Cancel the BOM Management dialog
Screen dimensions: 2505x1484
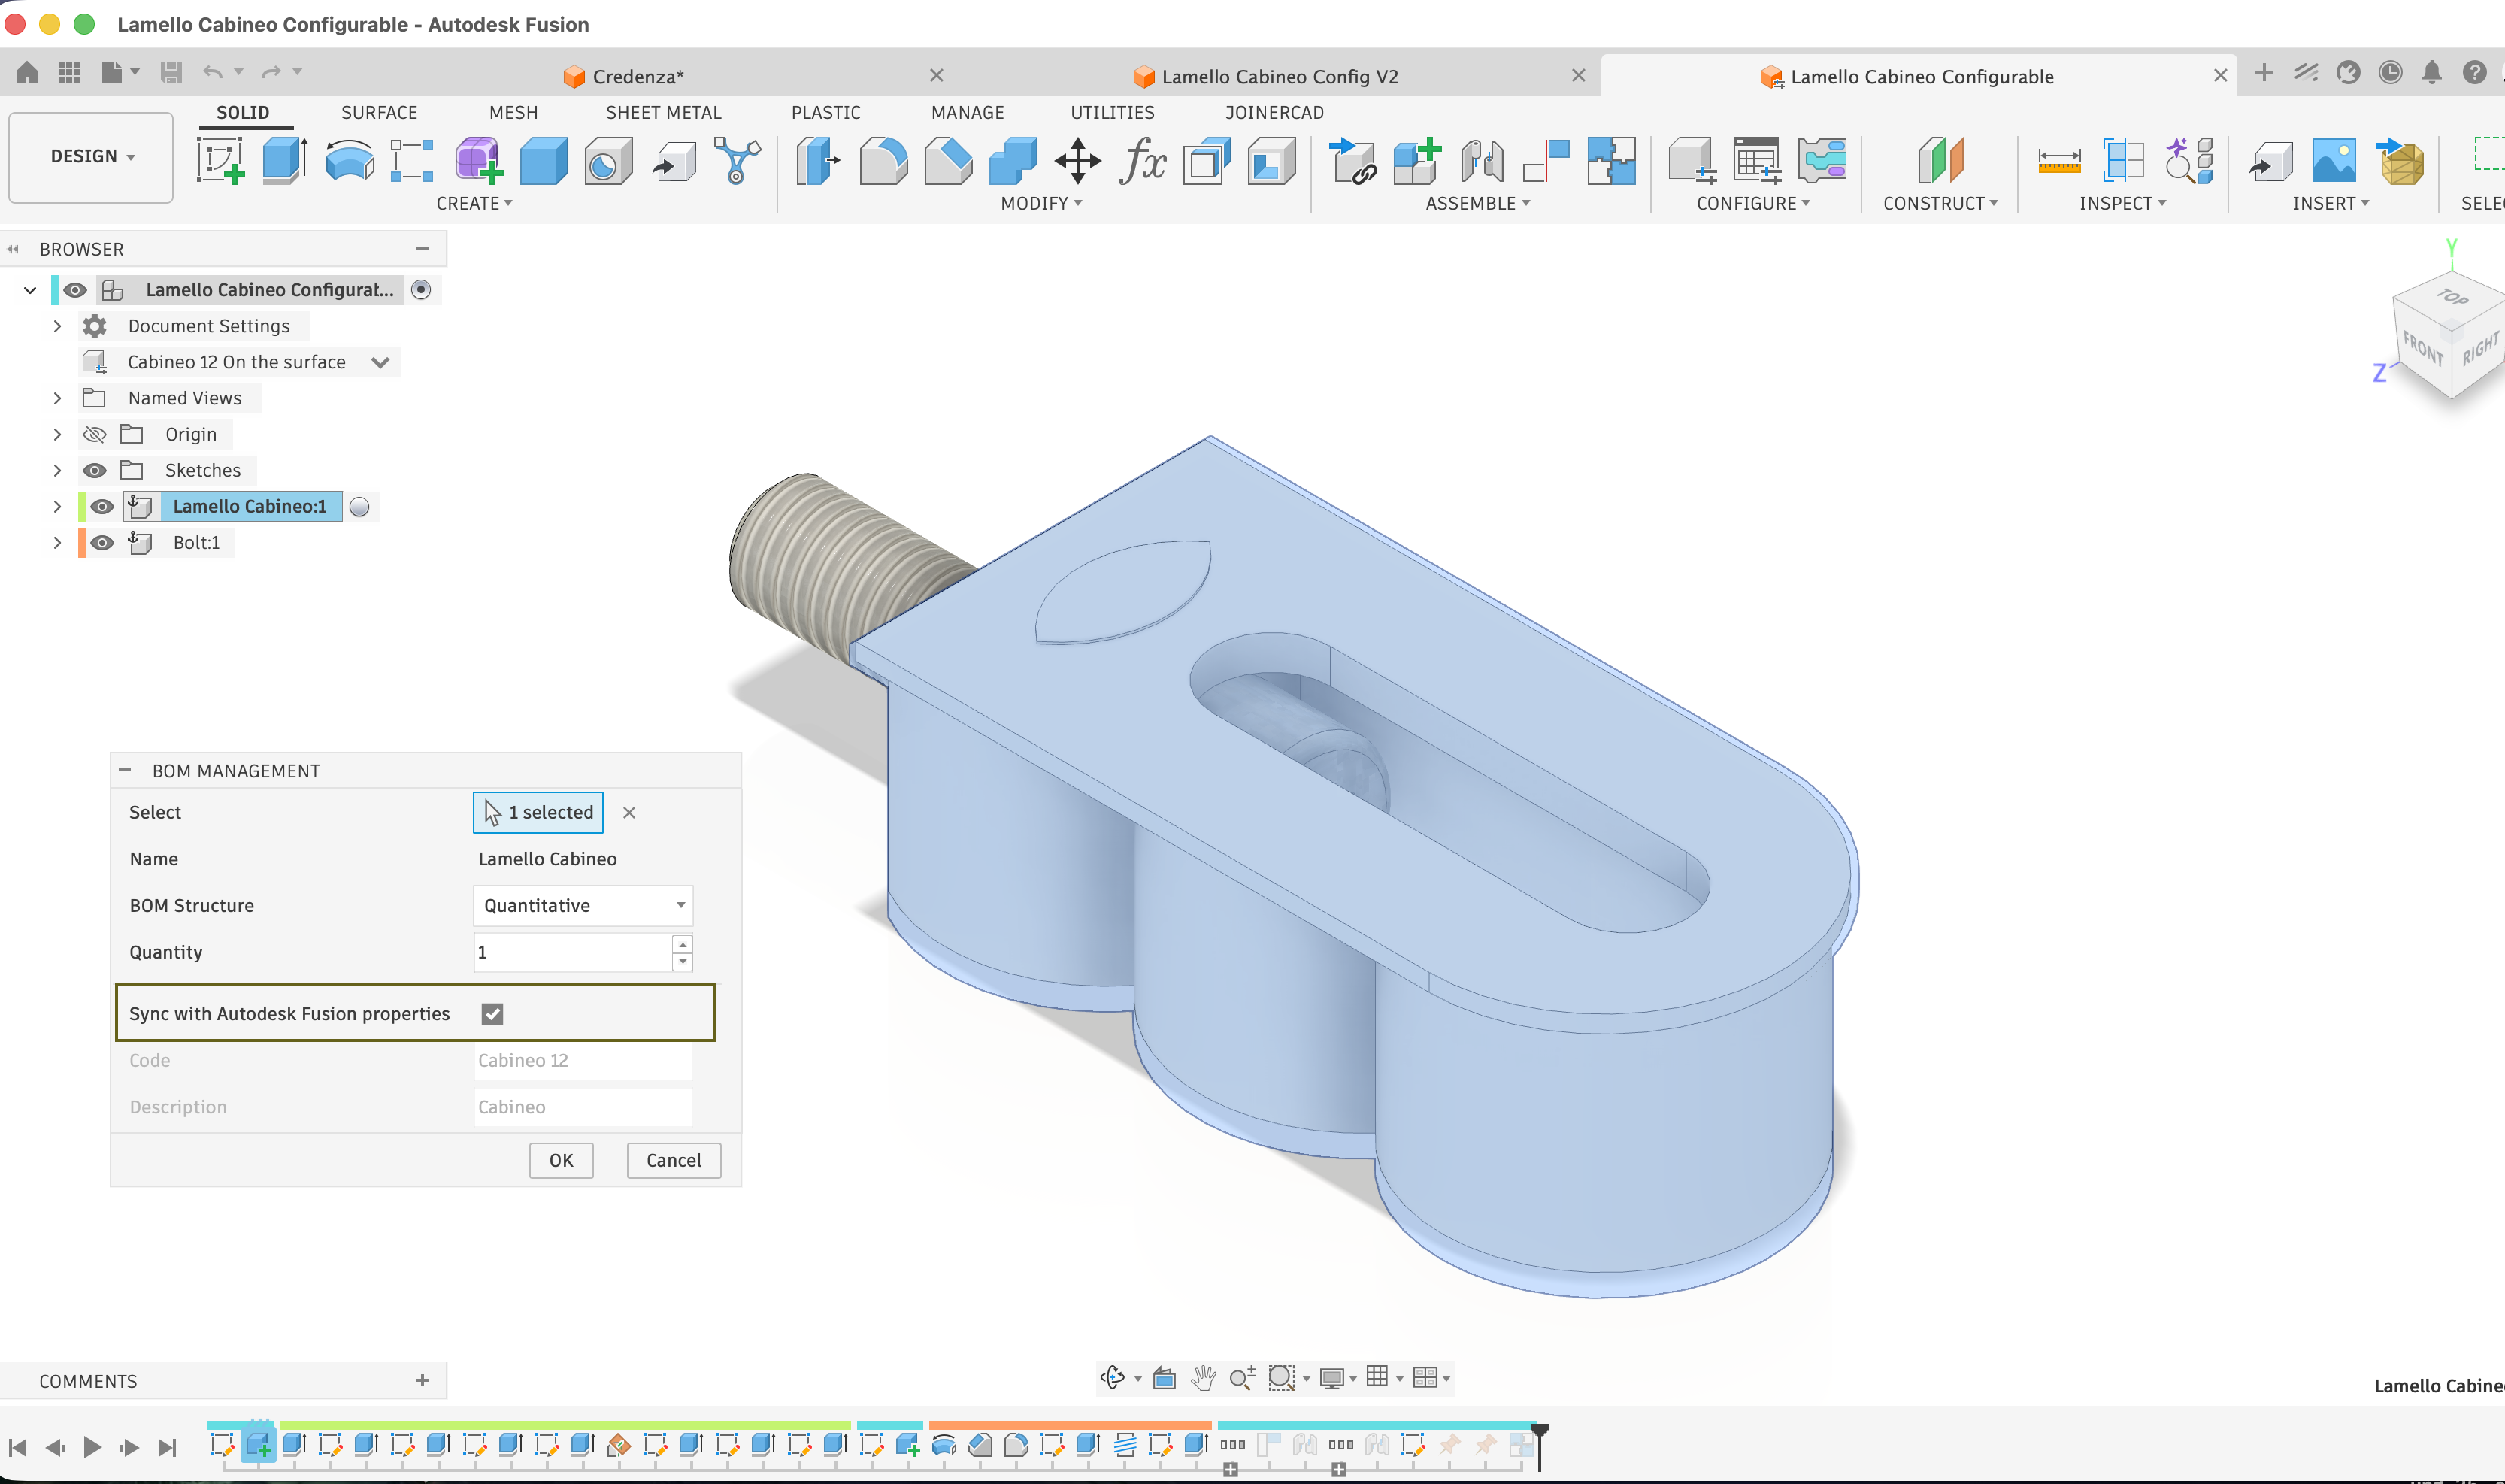tap(674, 1161)
